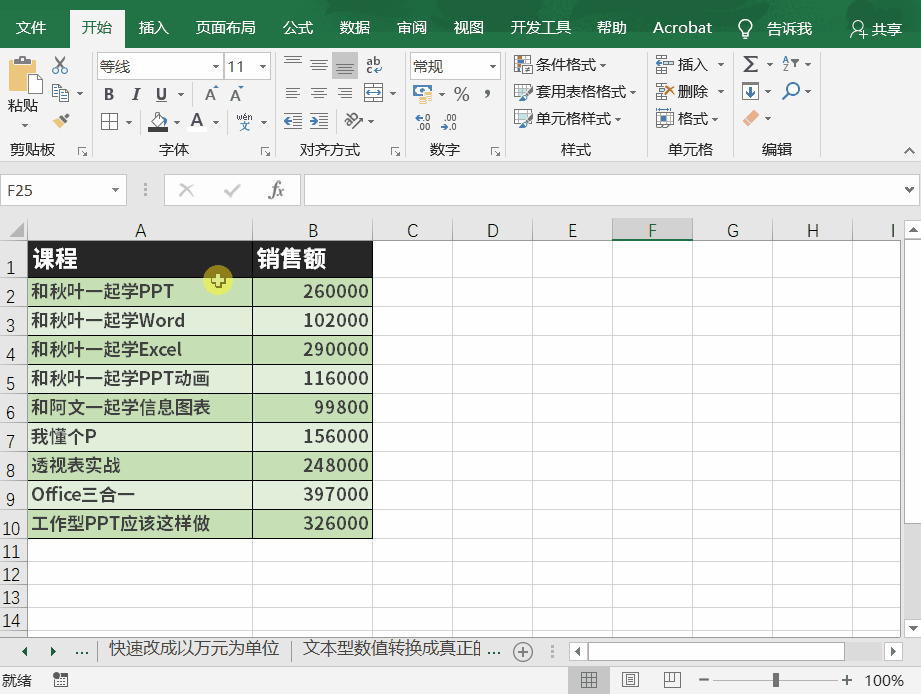921x694 pixels.
Task: Merge and center cells
Action: pyautogui.click(x=374, y=93)
